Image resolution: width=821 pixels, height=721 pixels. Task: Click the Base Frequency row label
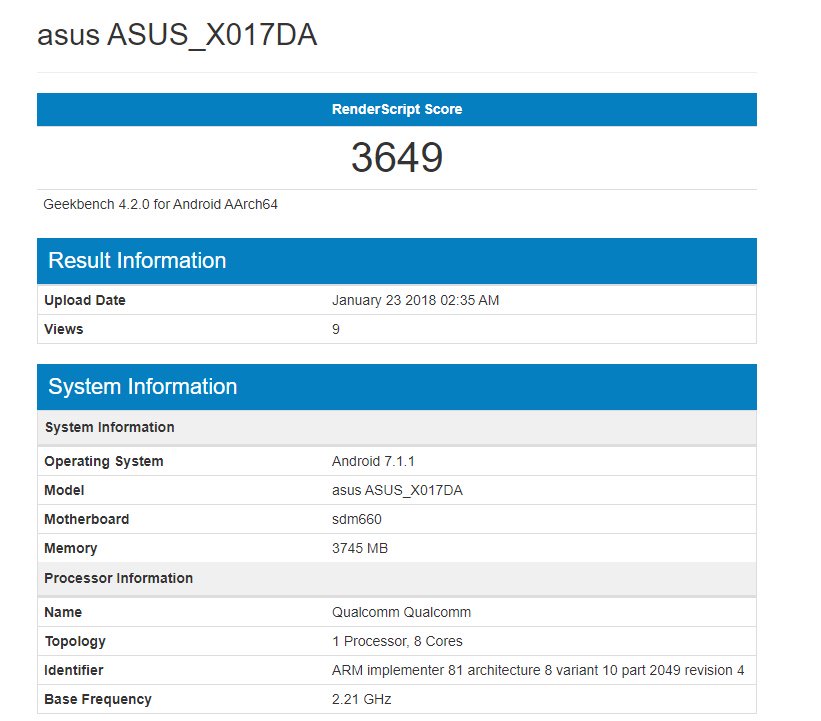98,699
